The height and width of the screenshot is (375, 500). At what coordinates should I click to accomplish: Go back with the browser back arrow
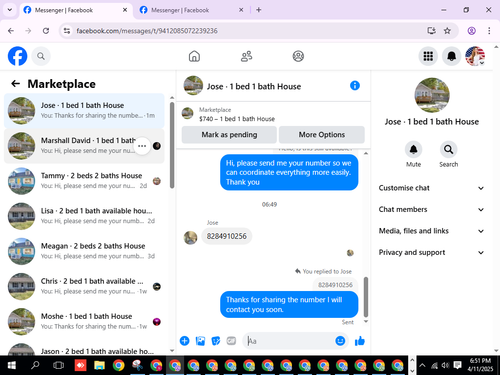pos(11,31)
